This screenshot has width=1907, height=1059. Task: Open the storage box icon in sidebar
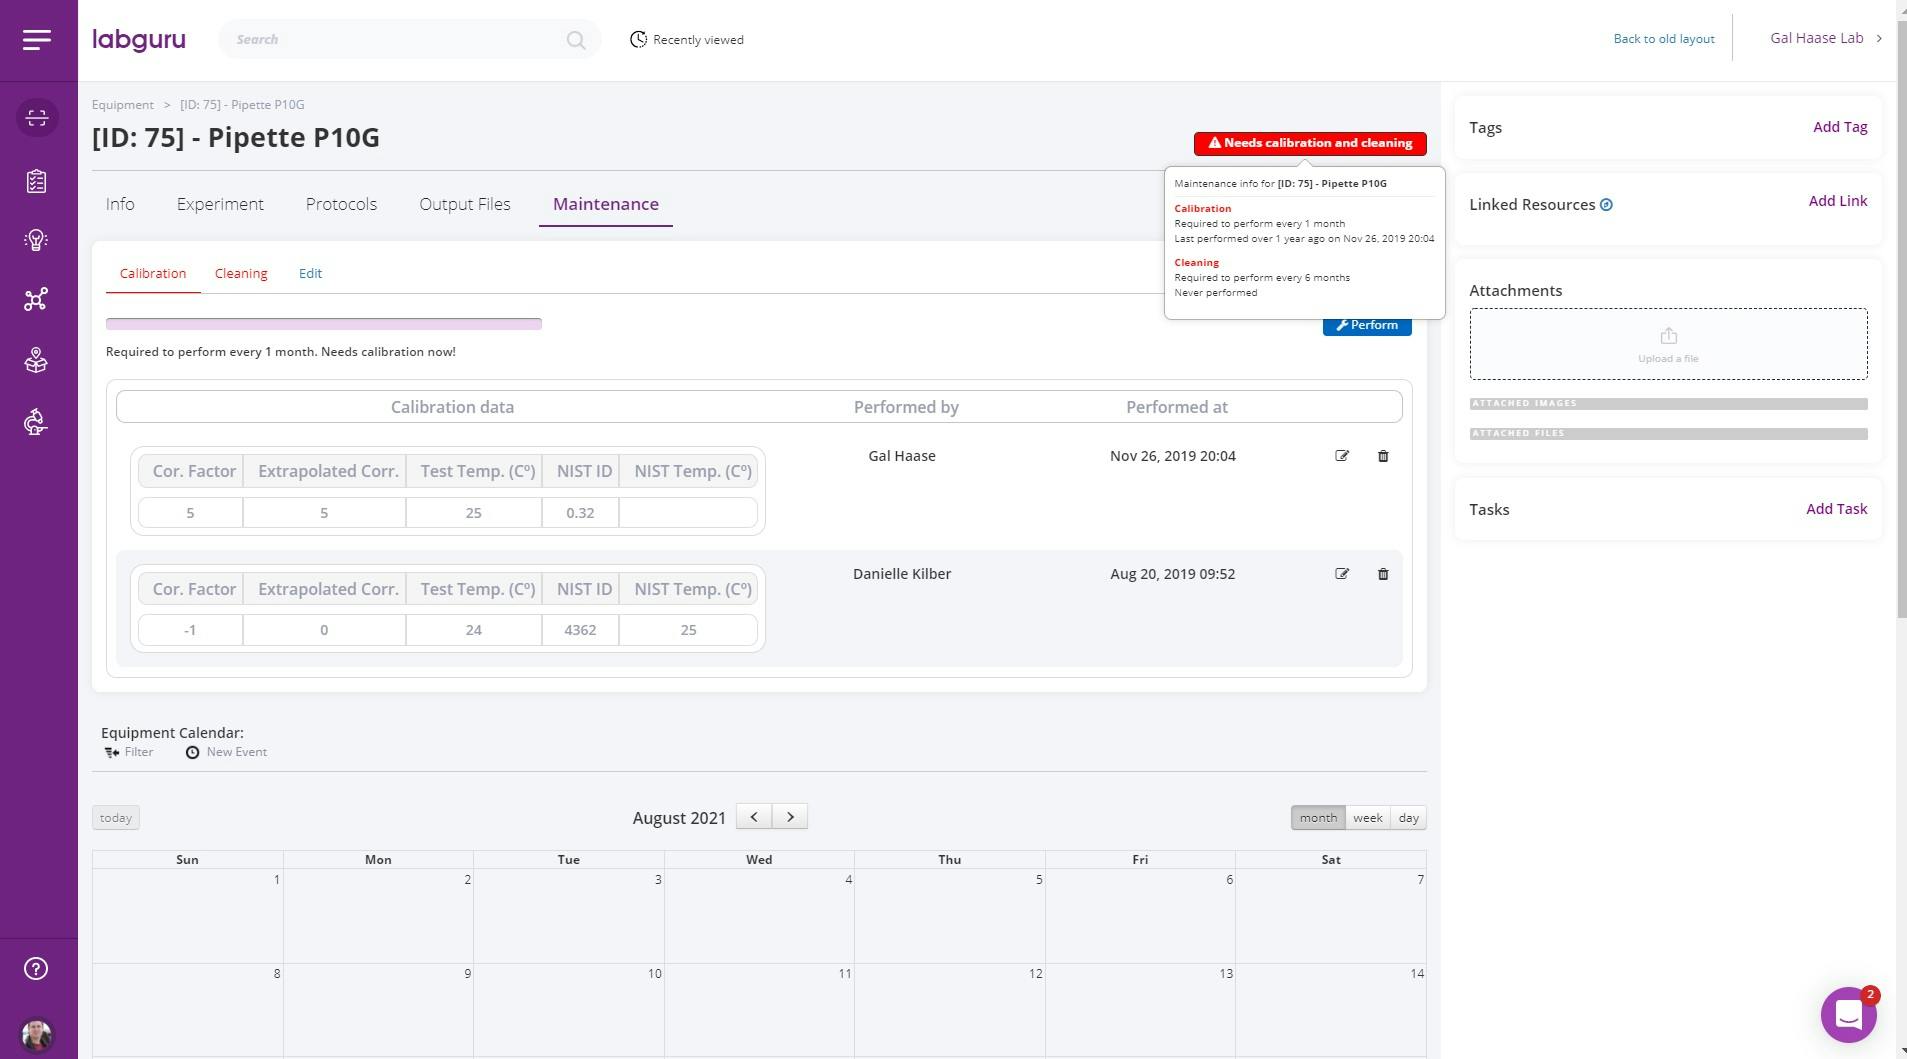37,360
